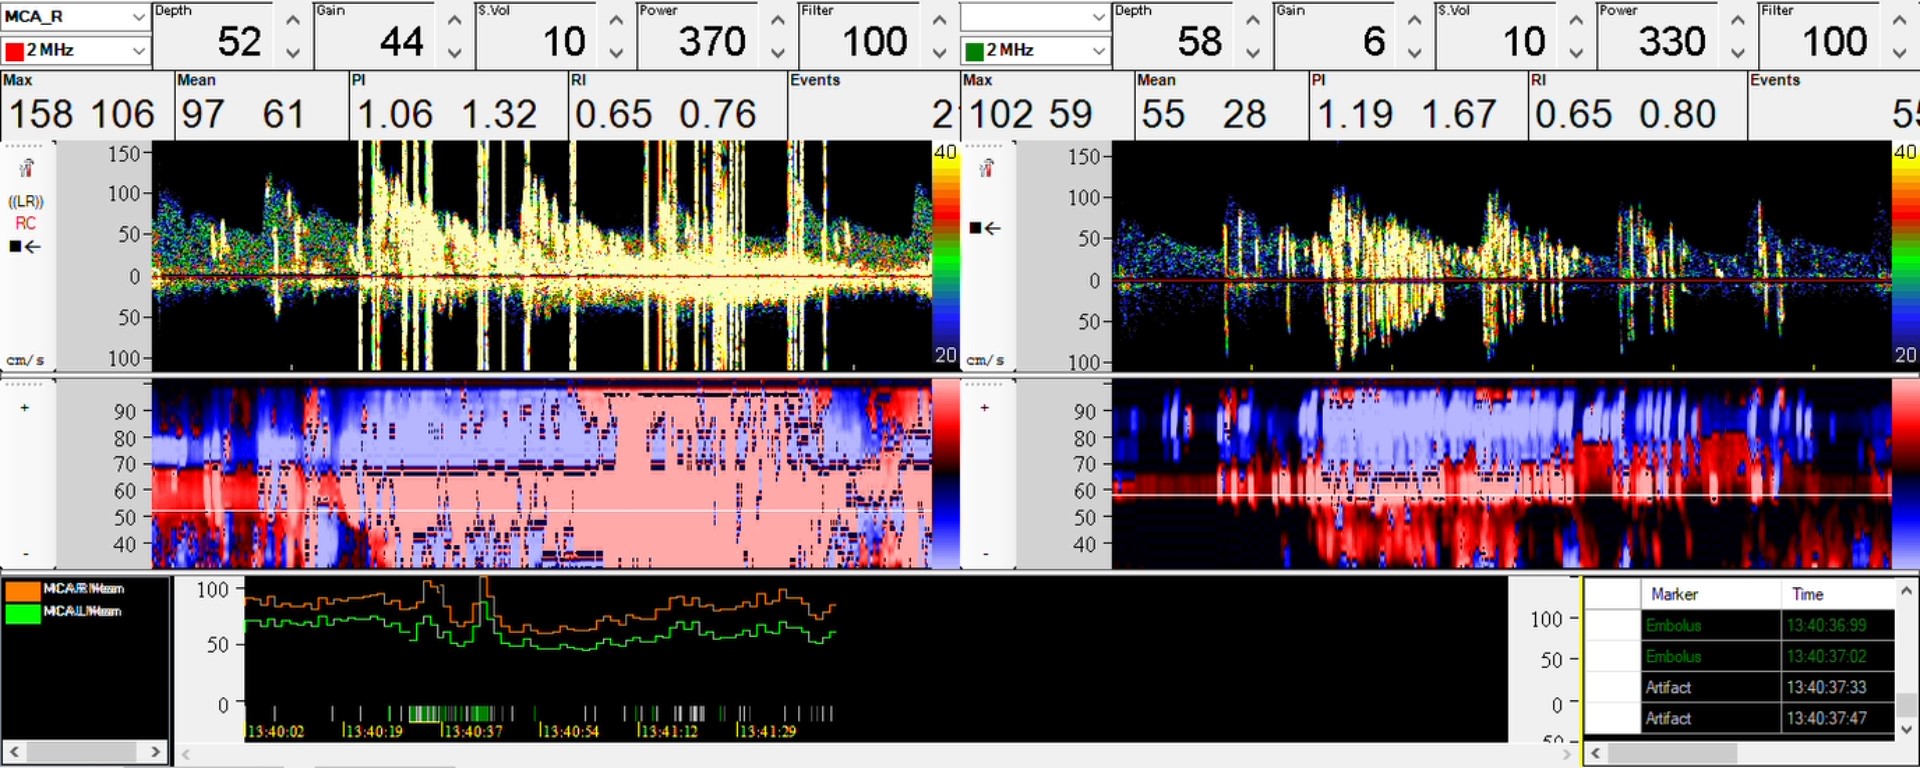Click the probe icon beside right spectrum
This screenshot has height=768, width=1920.
tap(986, 168)
